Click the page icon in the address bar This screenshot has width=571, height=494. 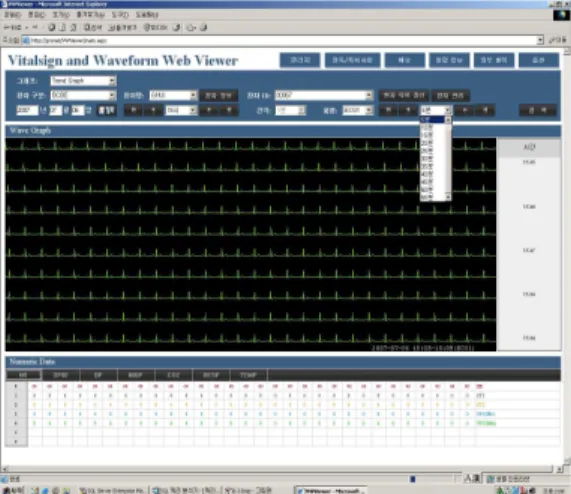26,40
